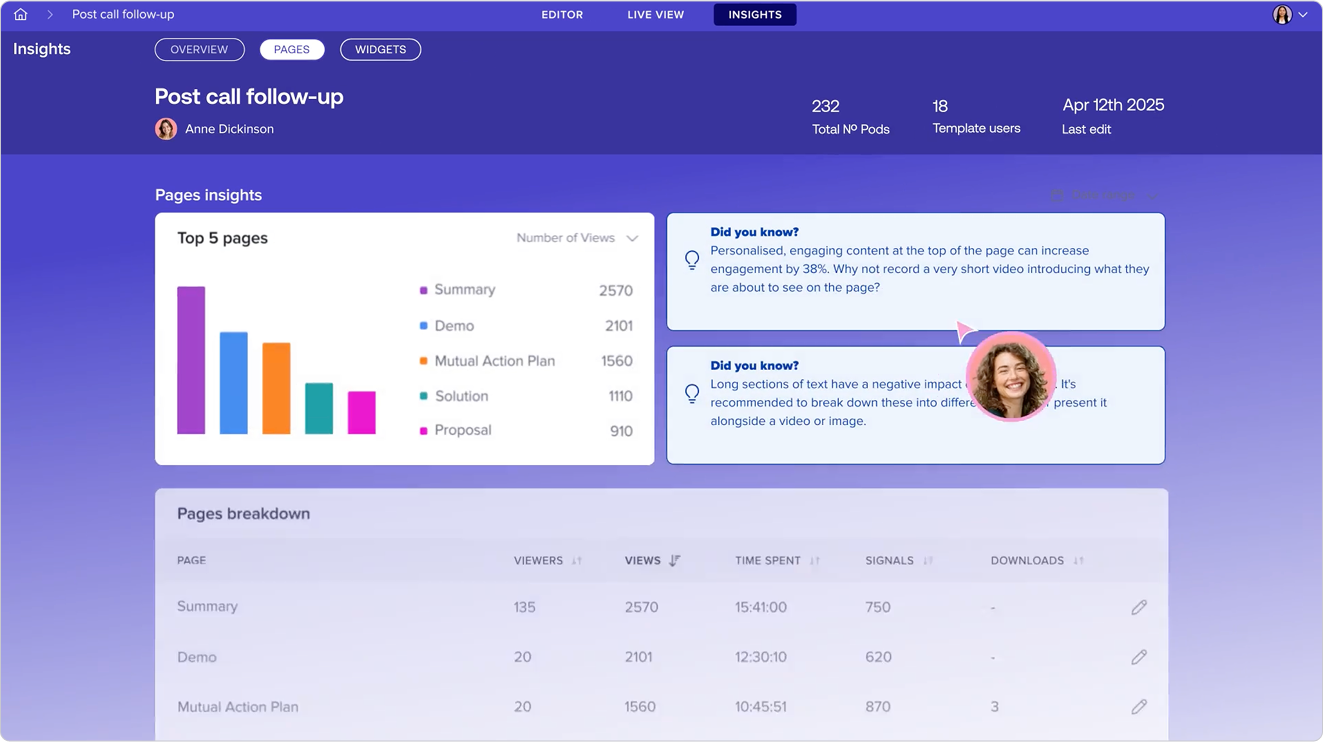
Task: Click the '750' signals cell
Action: [x=878, y=607]
